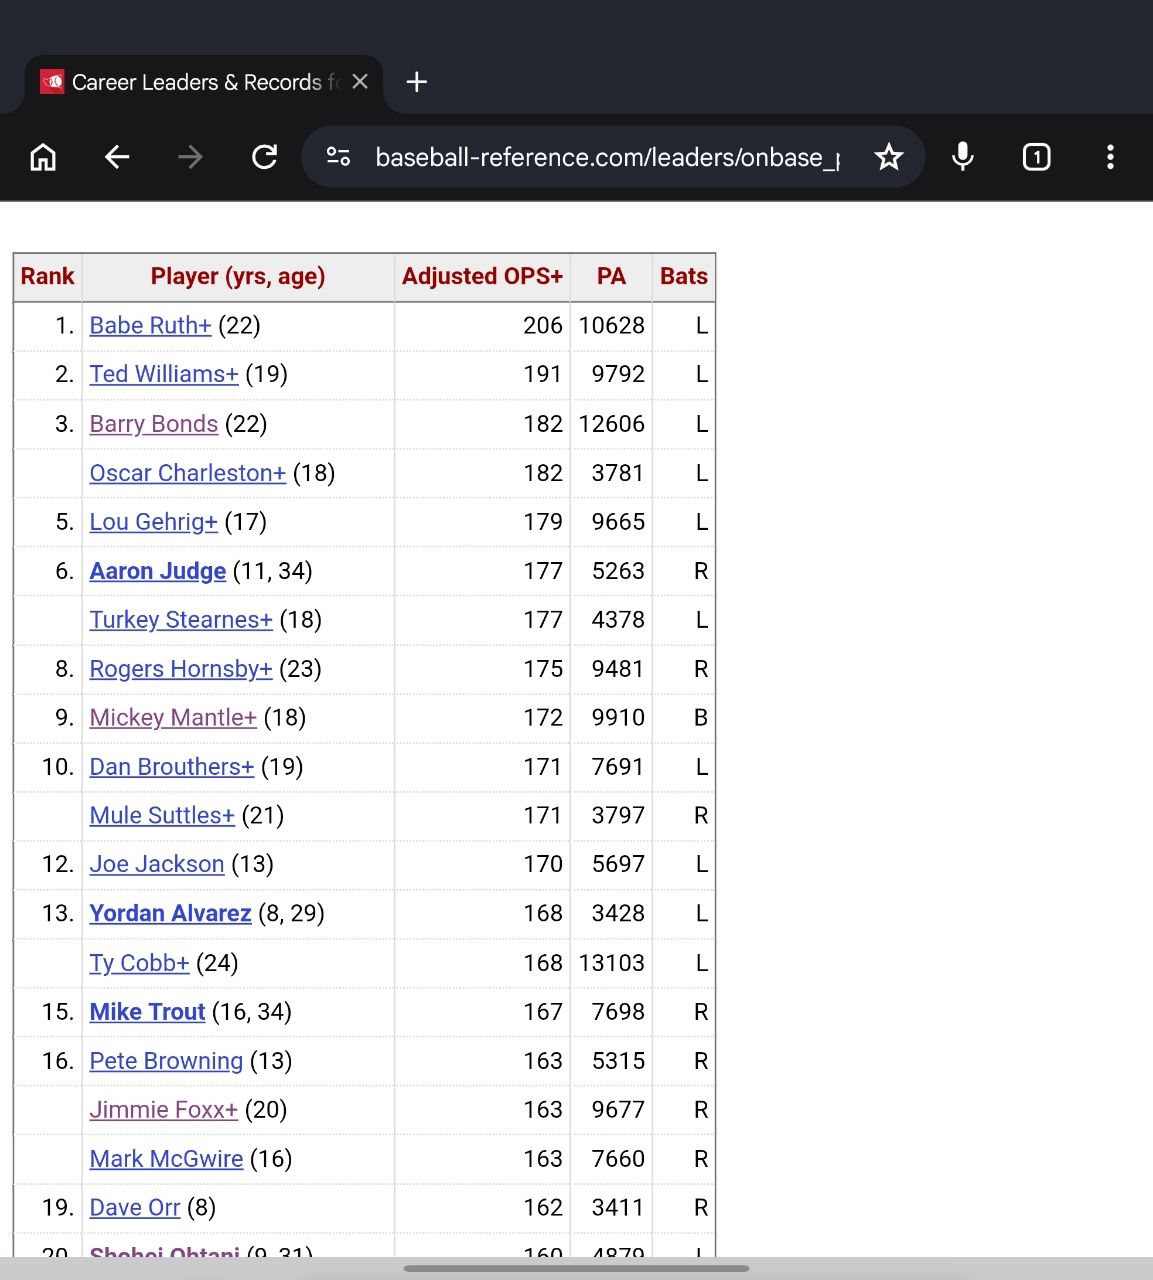Open Aaron Judge player page
The image size is (1153, 1280).
[157, 571]
